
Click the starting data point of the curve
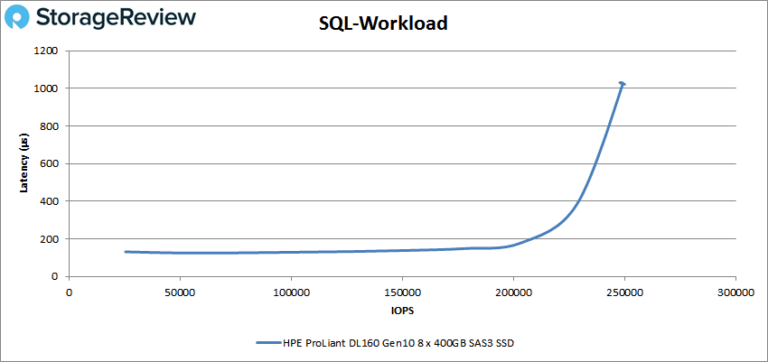point(126,252)
